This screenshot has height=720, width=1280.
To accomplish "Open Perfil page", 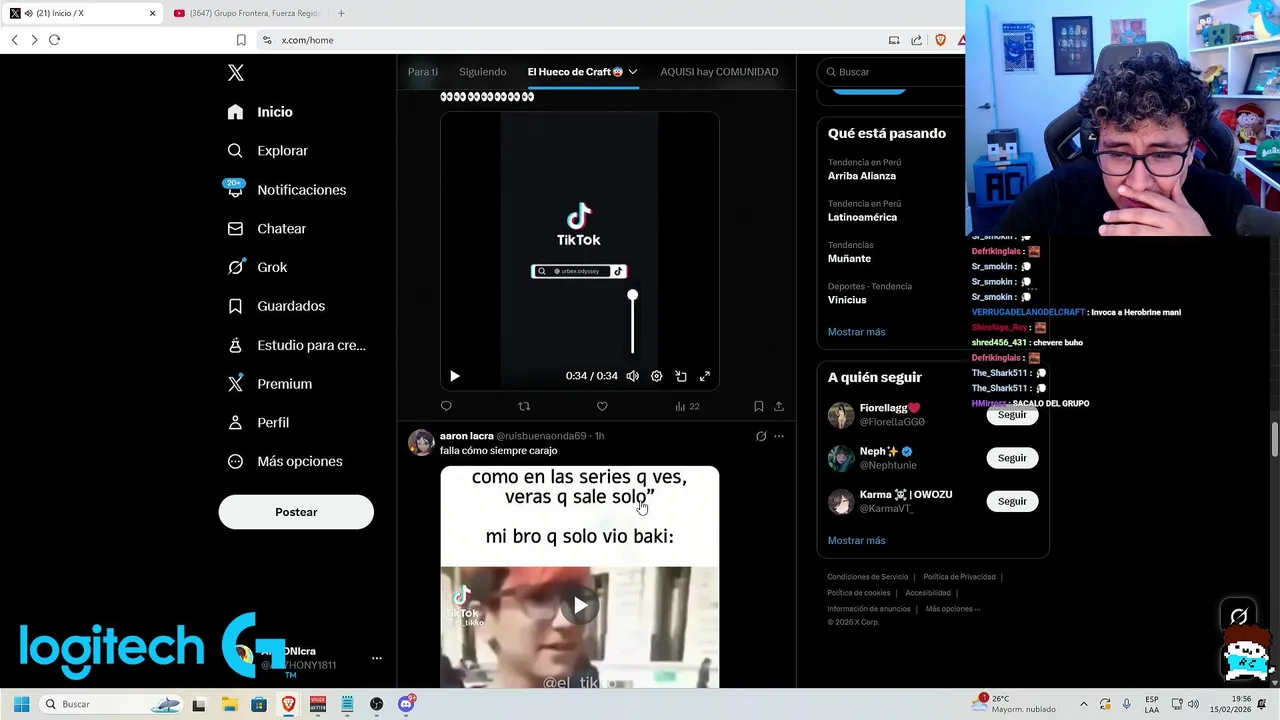I will pyautogui.click(x=258, y=422).
